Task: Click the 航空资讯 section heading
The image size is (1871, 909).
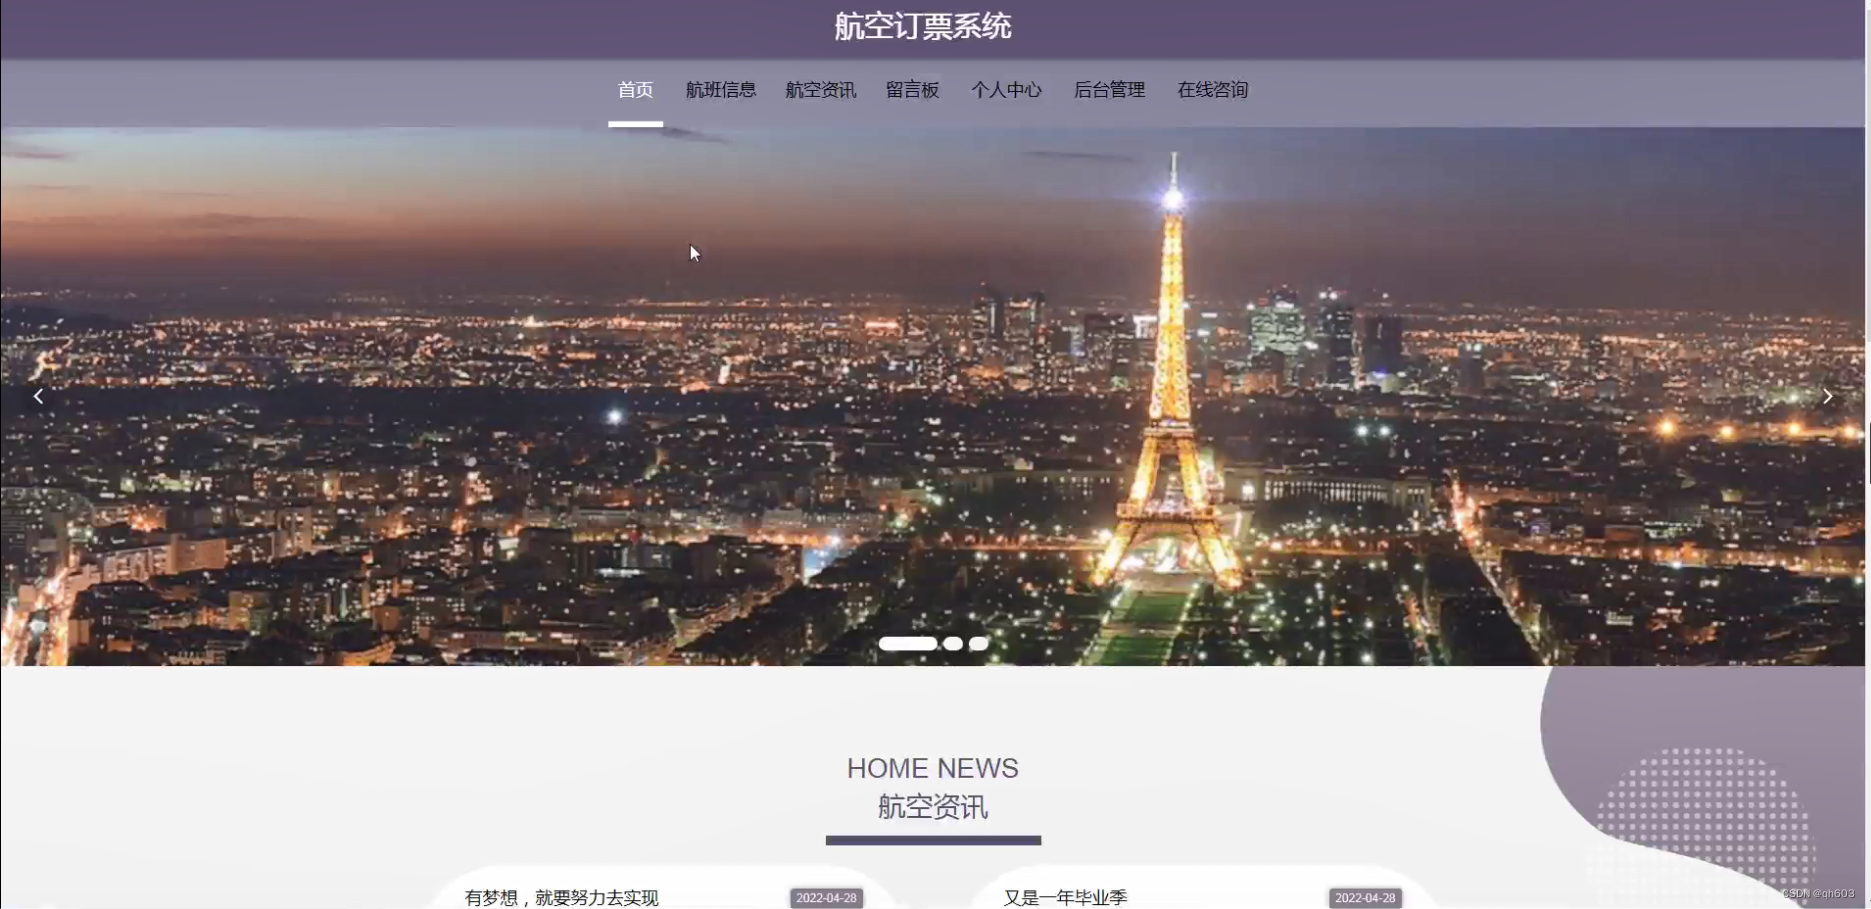Action: pos(933,807)
